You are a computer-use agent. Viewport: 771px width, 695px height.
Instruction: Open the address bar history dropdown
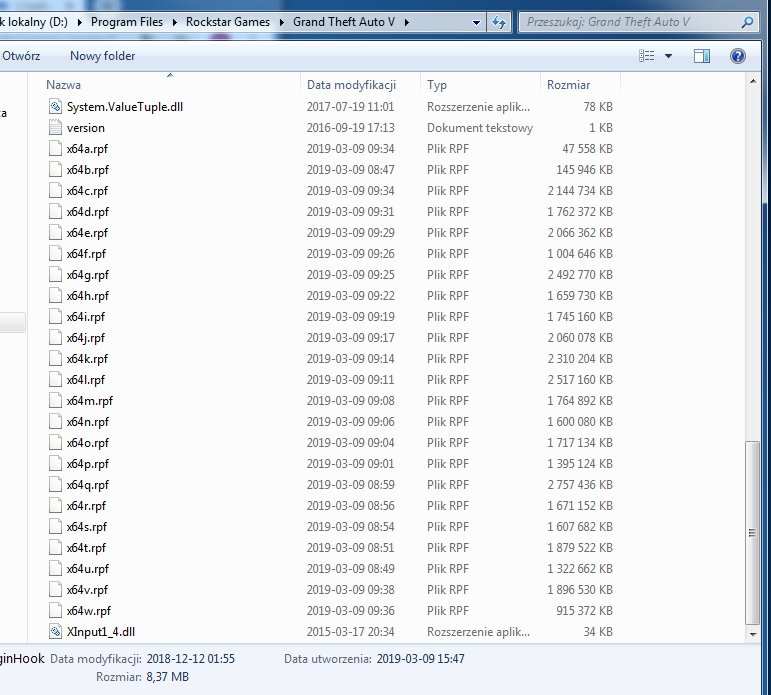coord(476,23)
